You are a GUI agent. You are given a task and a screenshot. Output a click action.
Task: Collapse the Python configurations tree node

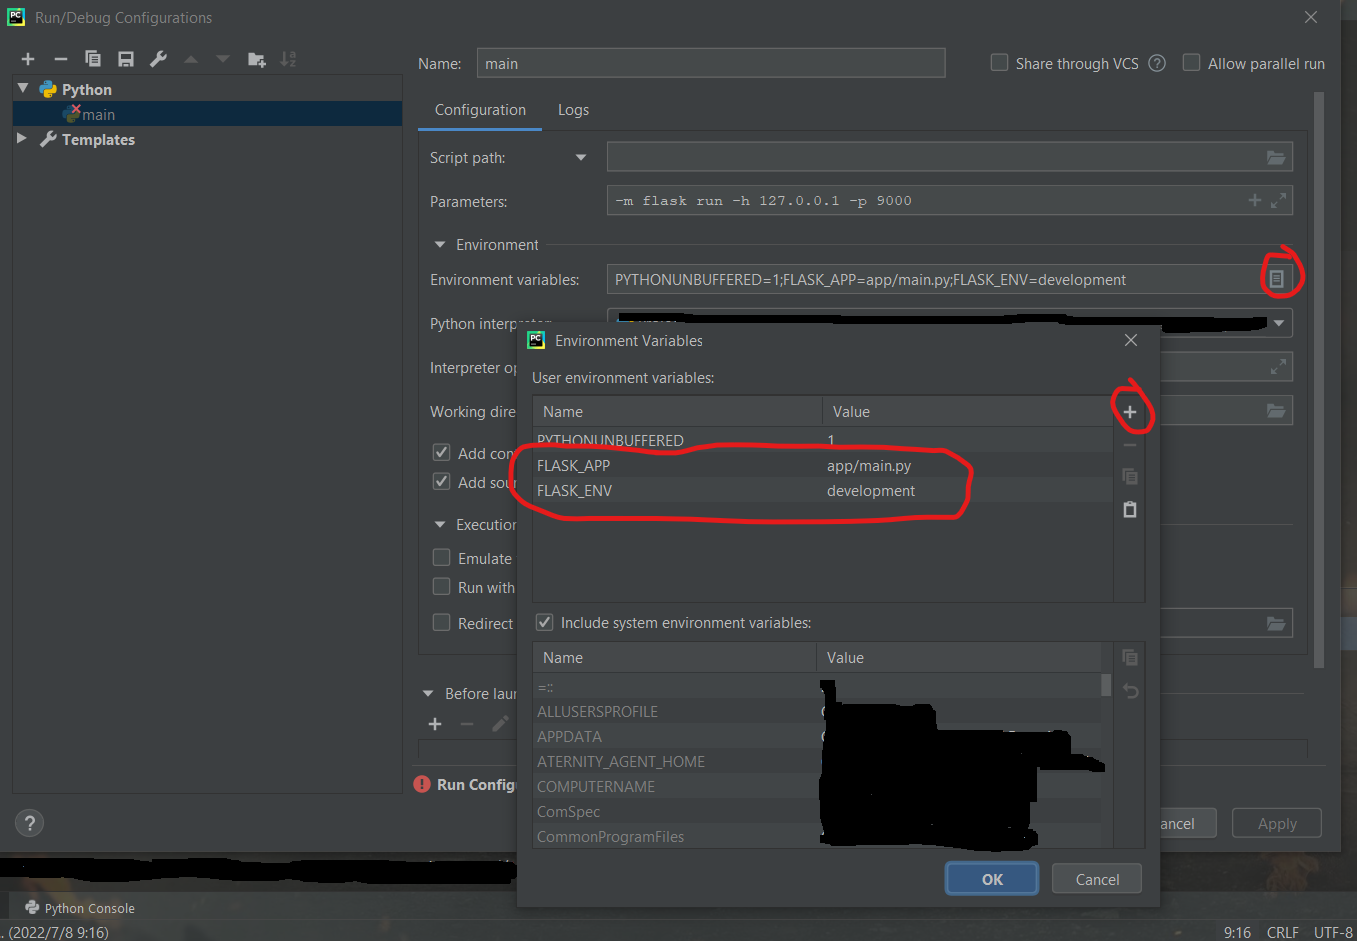[x=23, y=89]
